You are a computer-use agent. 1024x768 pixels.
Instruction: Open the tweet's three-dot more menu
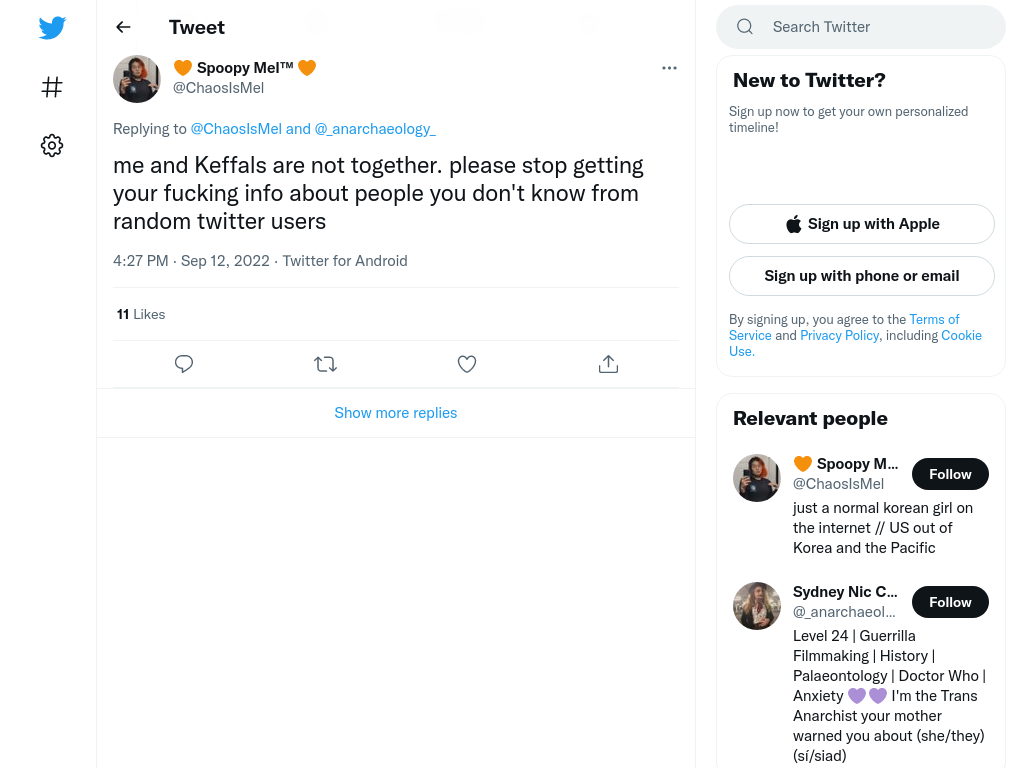point(669,68)
